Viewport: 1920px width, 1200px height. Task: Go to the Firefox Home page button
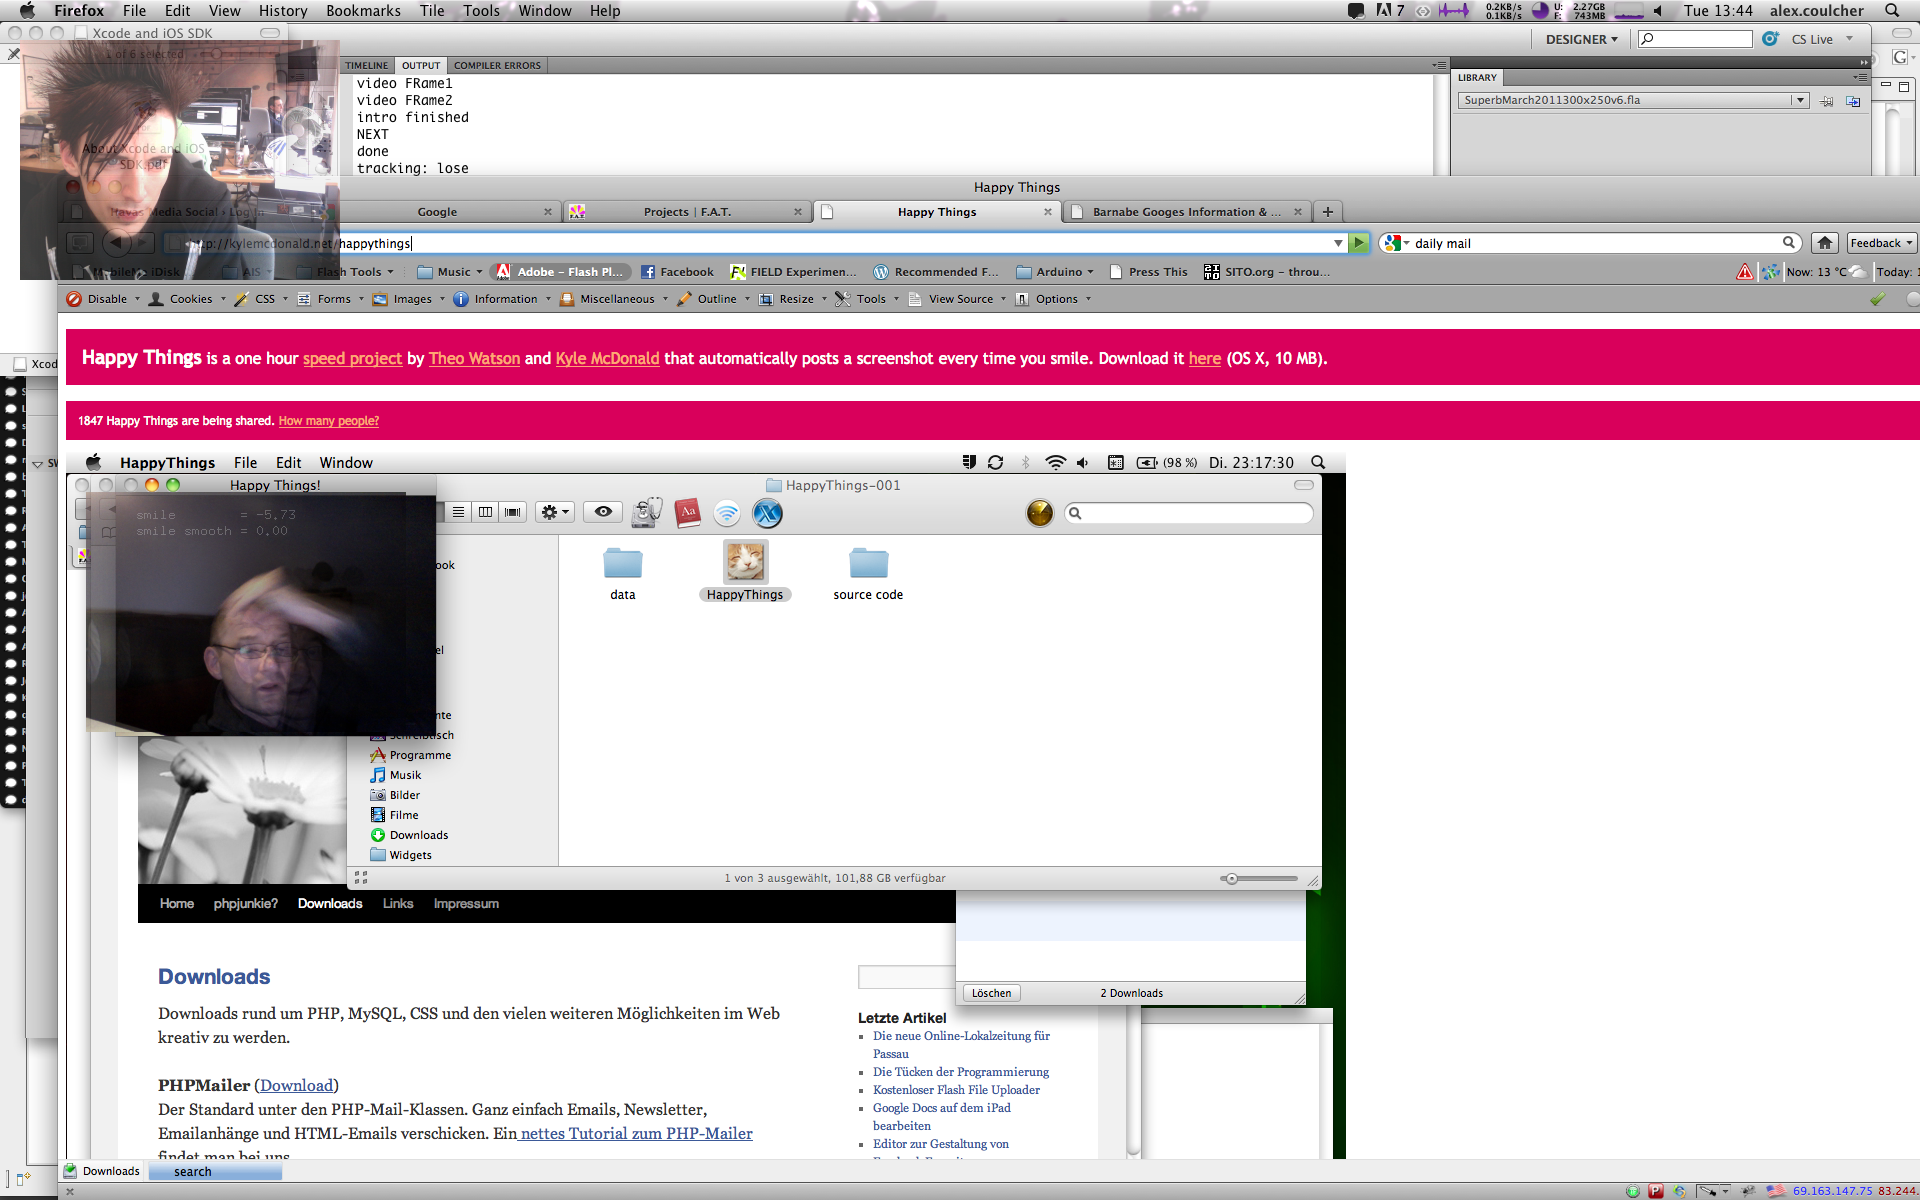(x=1825, y=243)
